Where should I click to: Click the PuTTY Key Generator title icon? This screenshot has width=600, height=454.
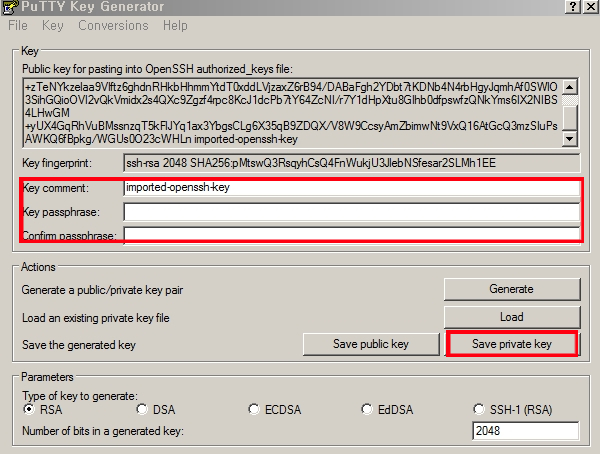[10, 7]
